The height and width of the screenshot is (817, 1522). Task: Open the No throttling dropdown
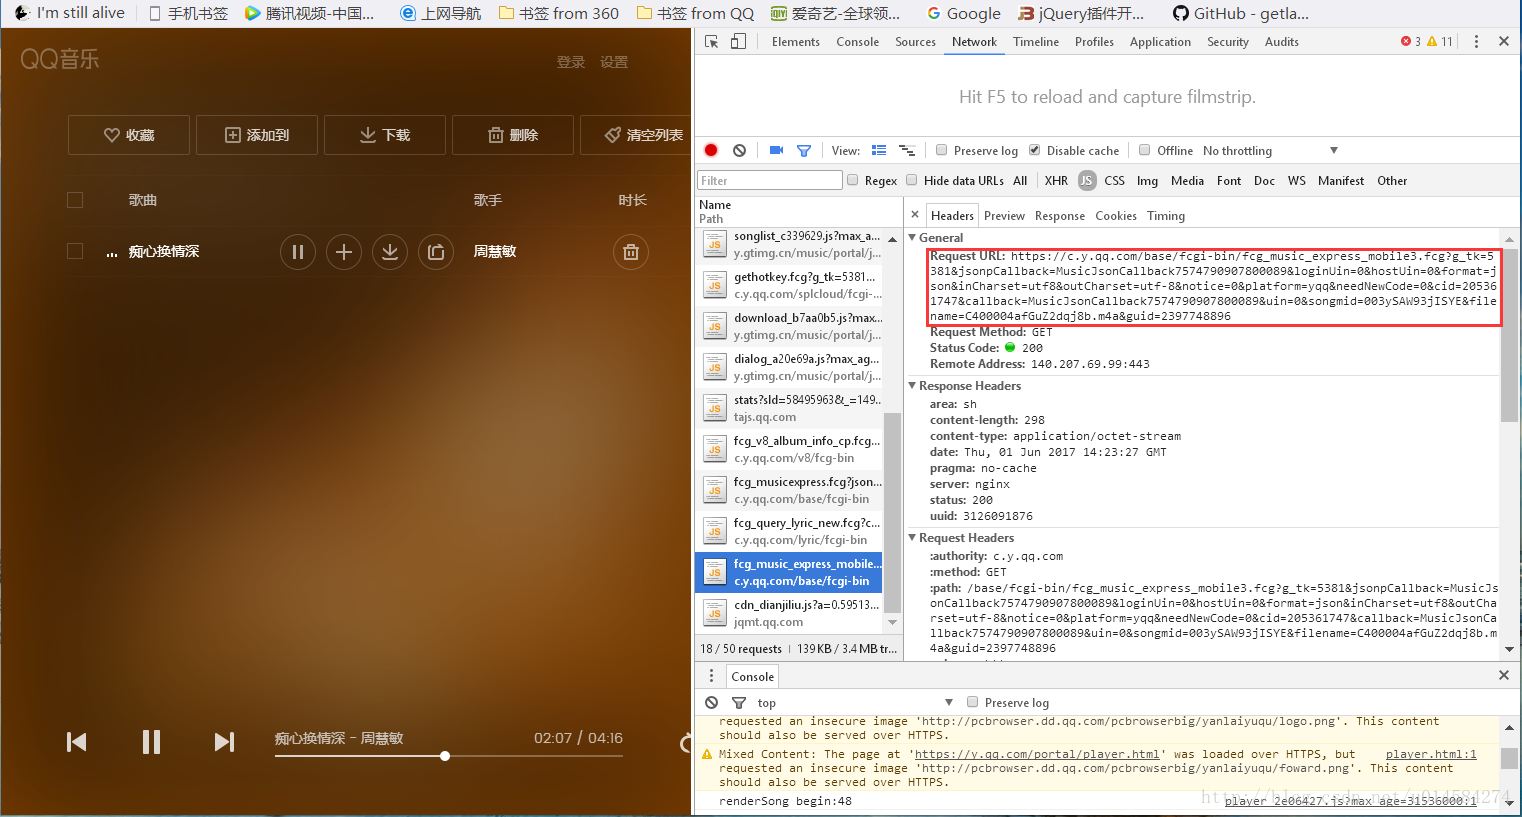point(1270,151)
